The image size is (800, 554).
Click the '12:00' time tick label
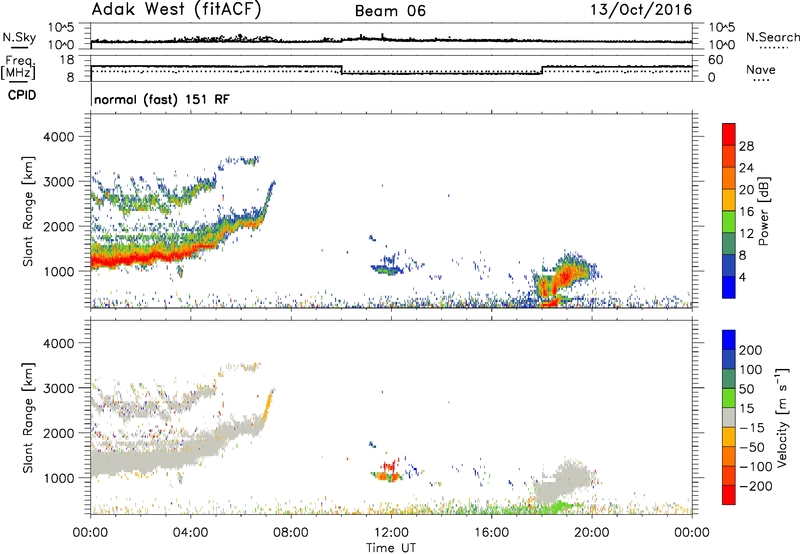pos(391,533)
